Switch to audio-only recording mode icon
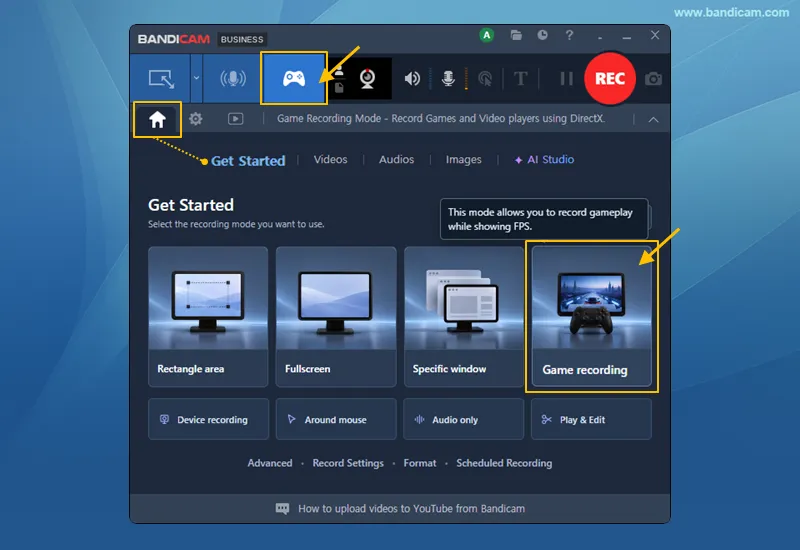The height and width of the screenshot is (550, 800). [233, 79]
